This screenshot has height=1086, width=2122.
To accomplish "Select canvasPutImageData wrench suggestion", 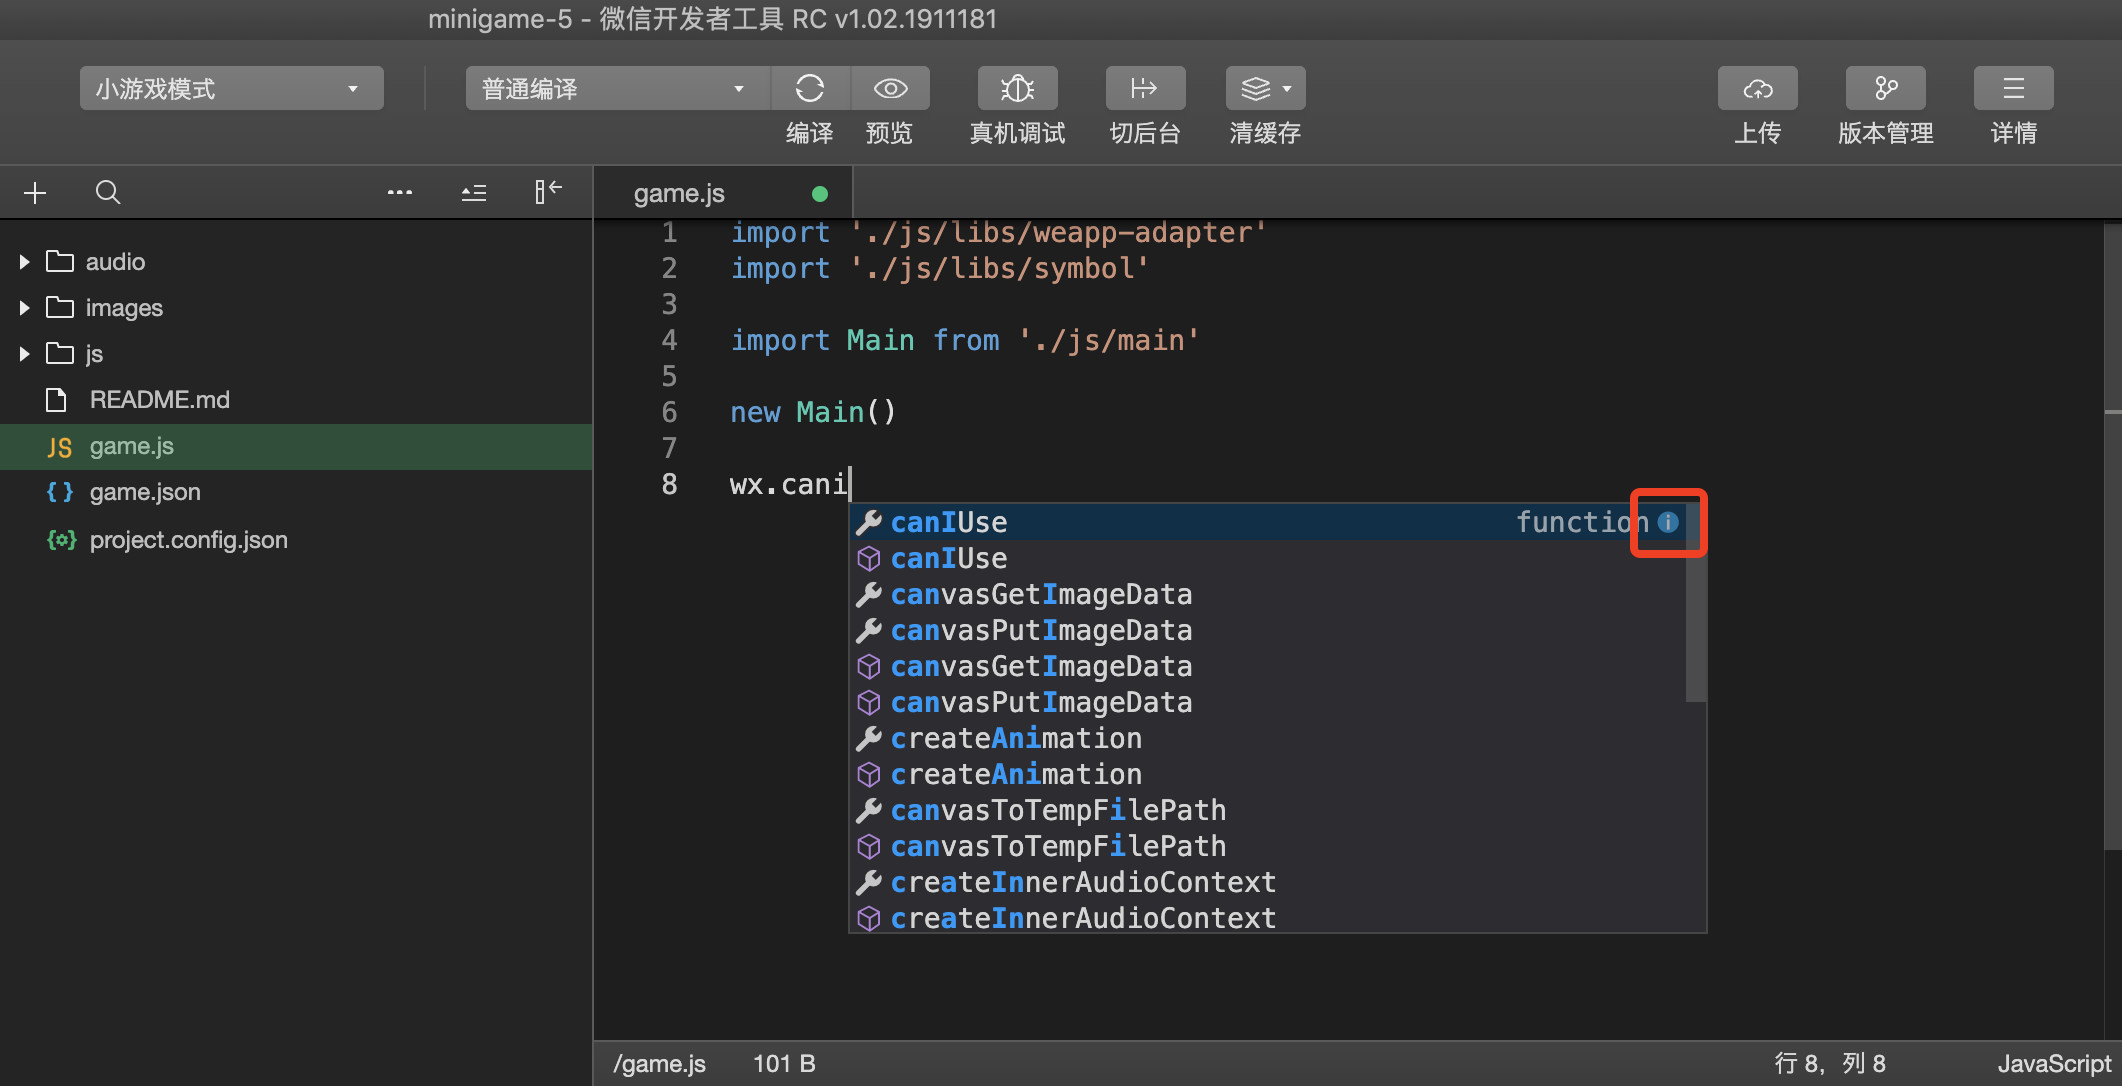I will pos(1267,630).
